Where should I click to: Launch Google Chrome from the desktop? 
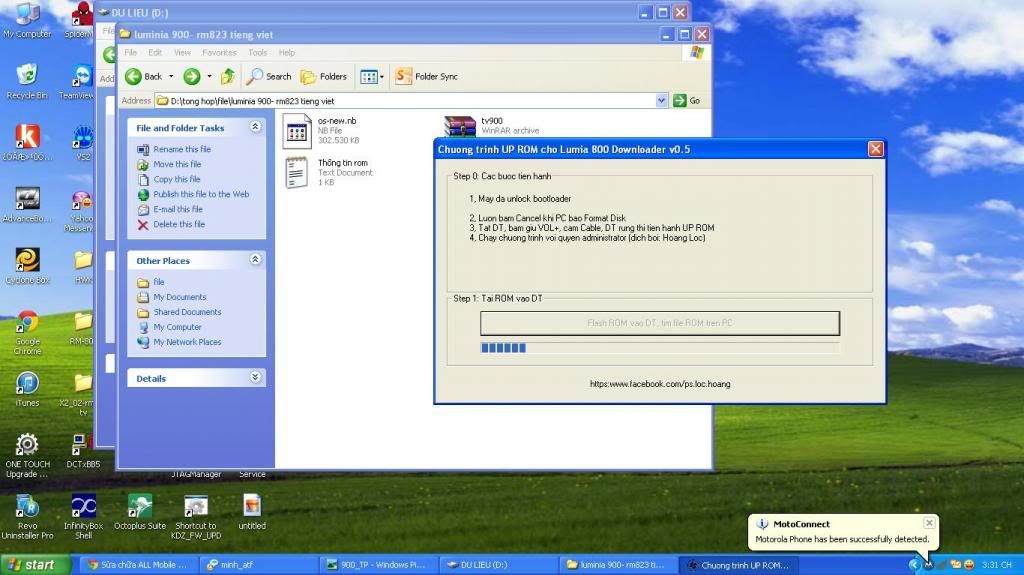coord(27,333)
